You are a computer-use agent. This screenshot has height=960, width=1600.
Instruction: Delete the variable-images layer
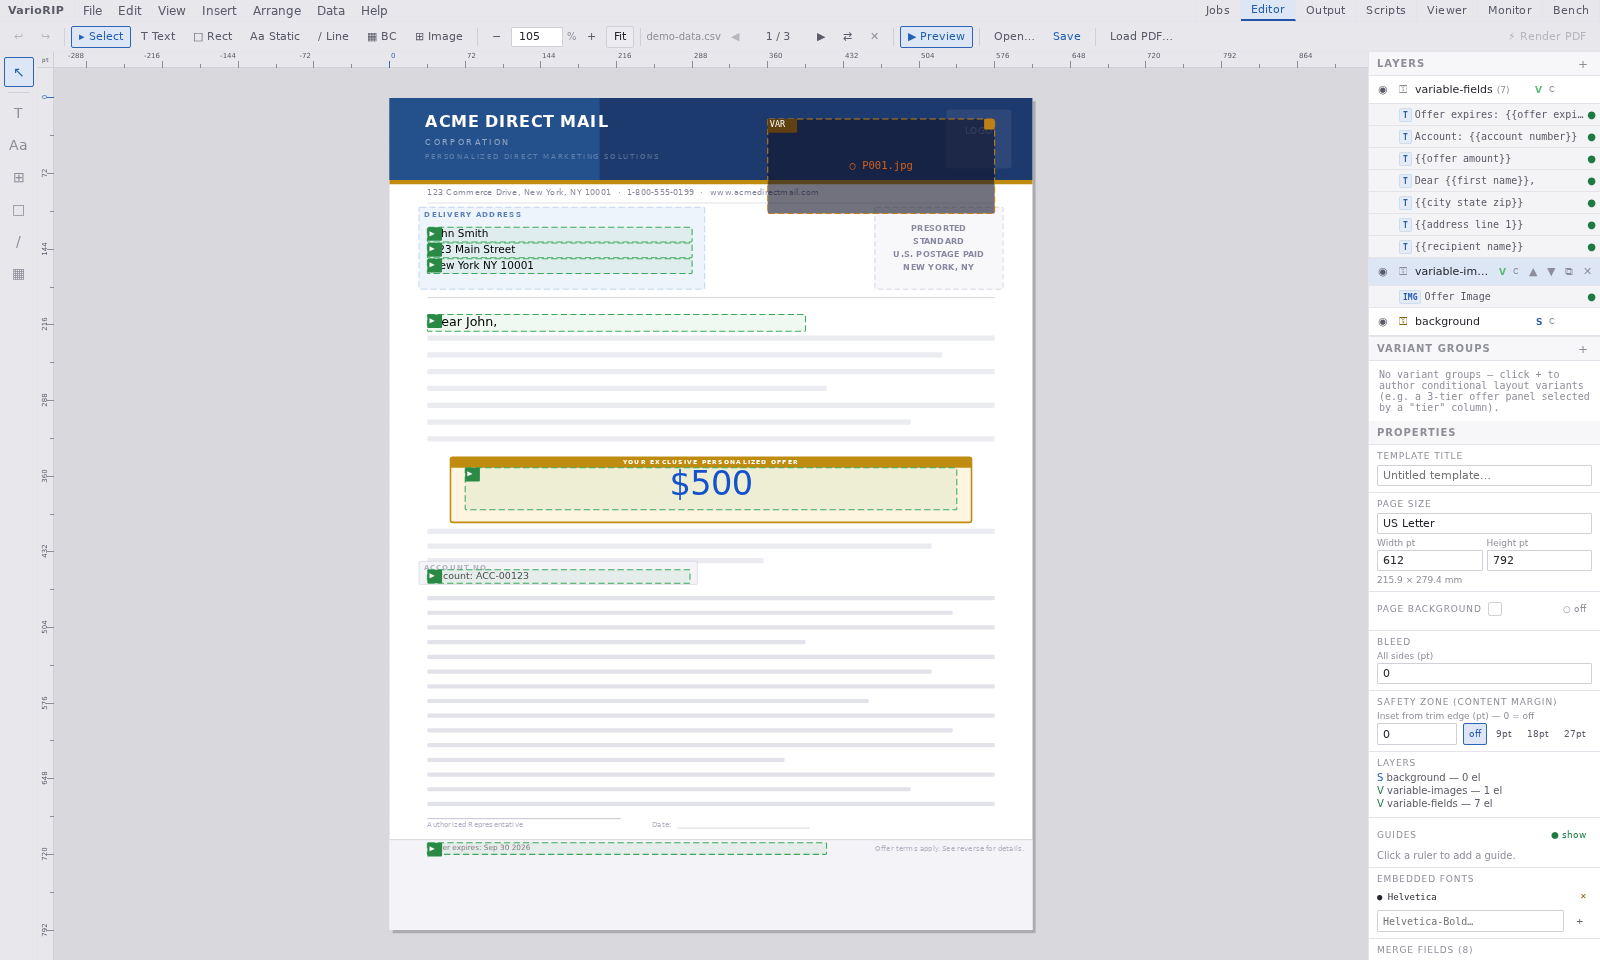pyautogui.click(x=1587, y=272)
